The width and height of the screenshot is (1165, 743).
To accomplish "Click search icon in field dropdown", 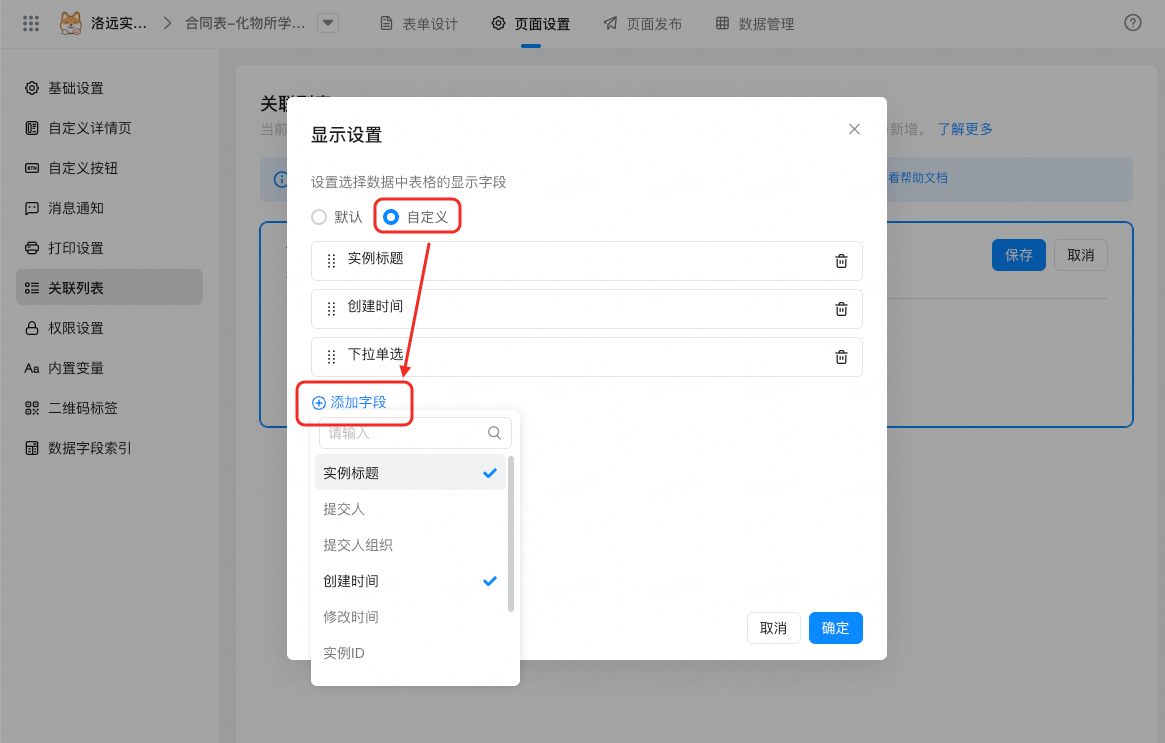I will tap(494, 433).
